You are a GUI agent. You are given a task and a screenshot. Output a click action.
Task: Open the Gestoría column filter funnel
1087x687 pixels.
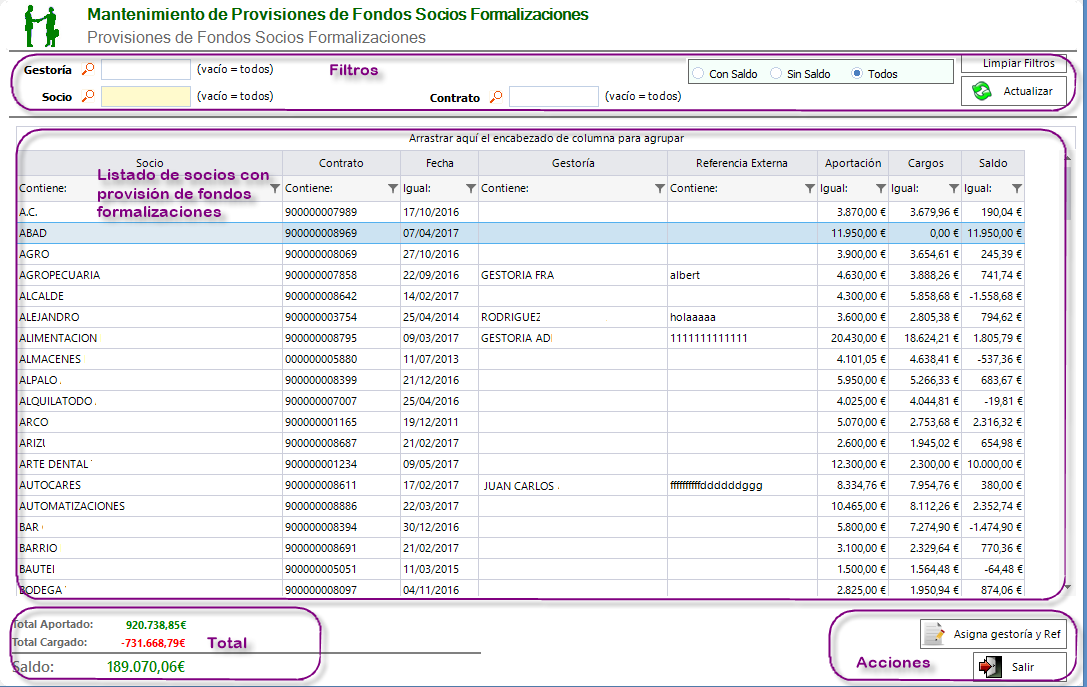[x=659, y=189]
